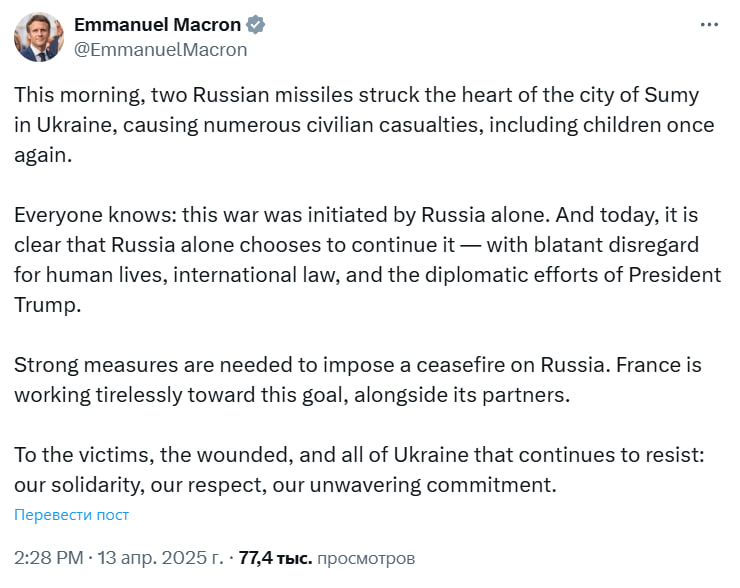The height and width of the screenshot is (588, 740).
Task: Open Emmanuel Macron's profile picture
Action: [39, 37]
